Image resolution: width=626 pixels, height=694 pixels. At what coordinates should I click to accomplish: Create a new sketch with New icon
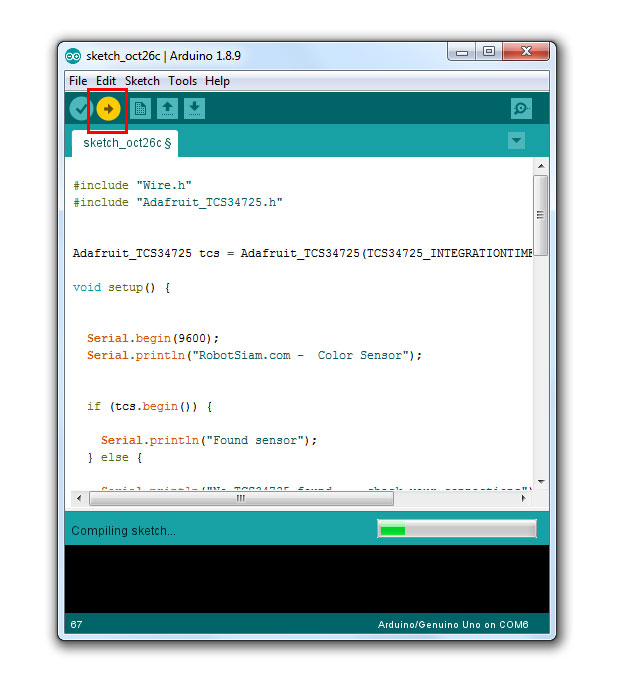140,108
